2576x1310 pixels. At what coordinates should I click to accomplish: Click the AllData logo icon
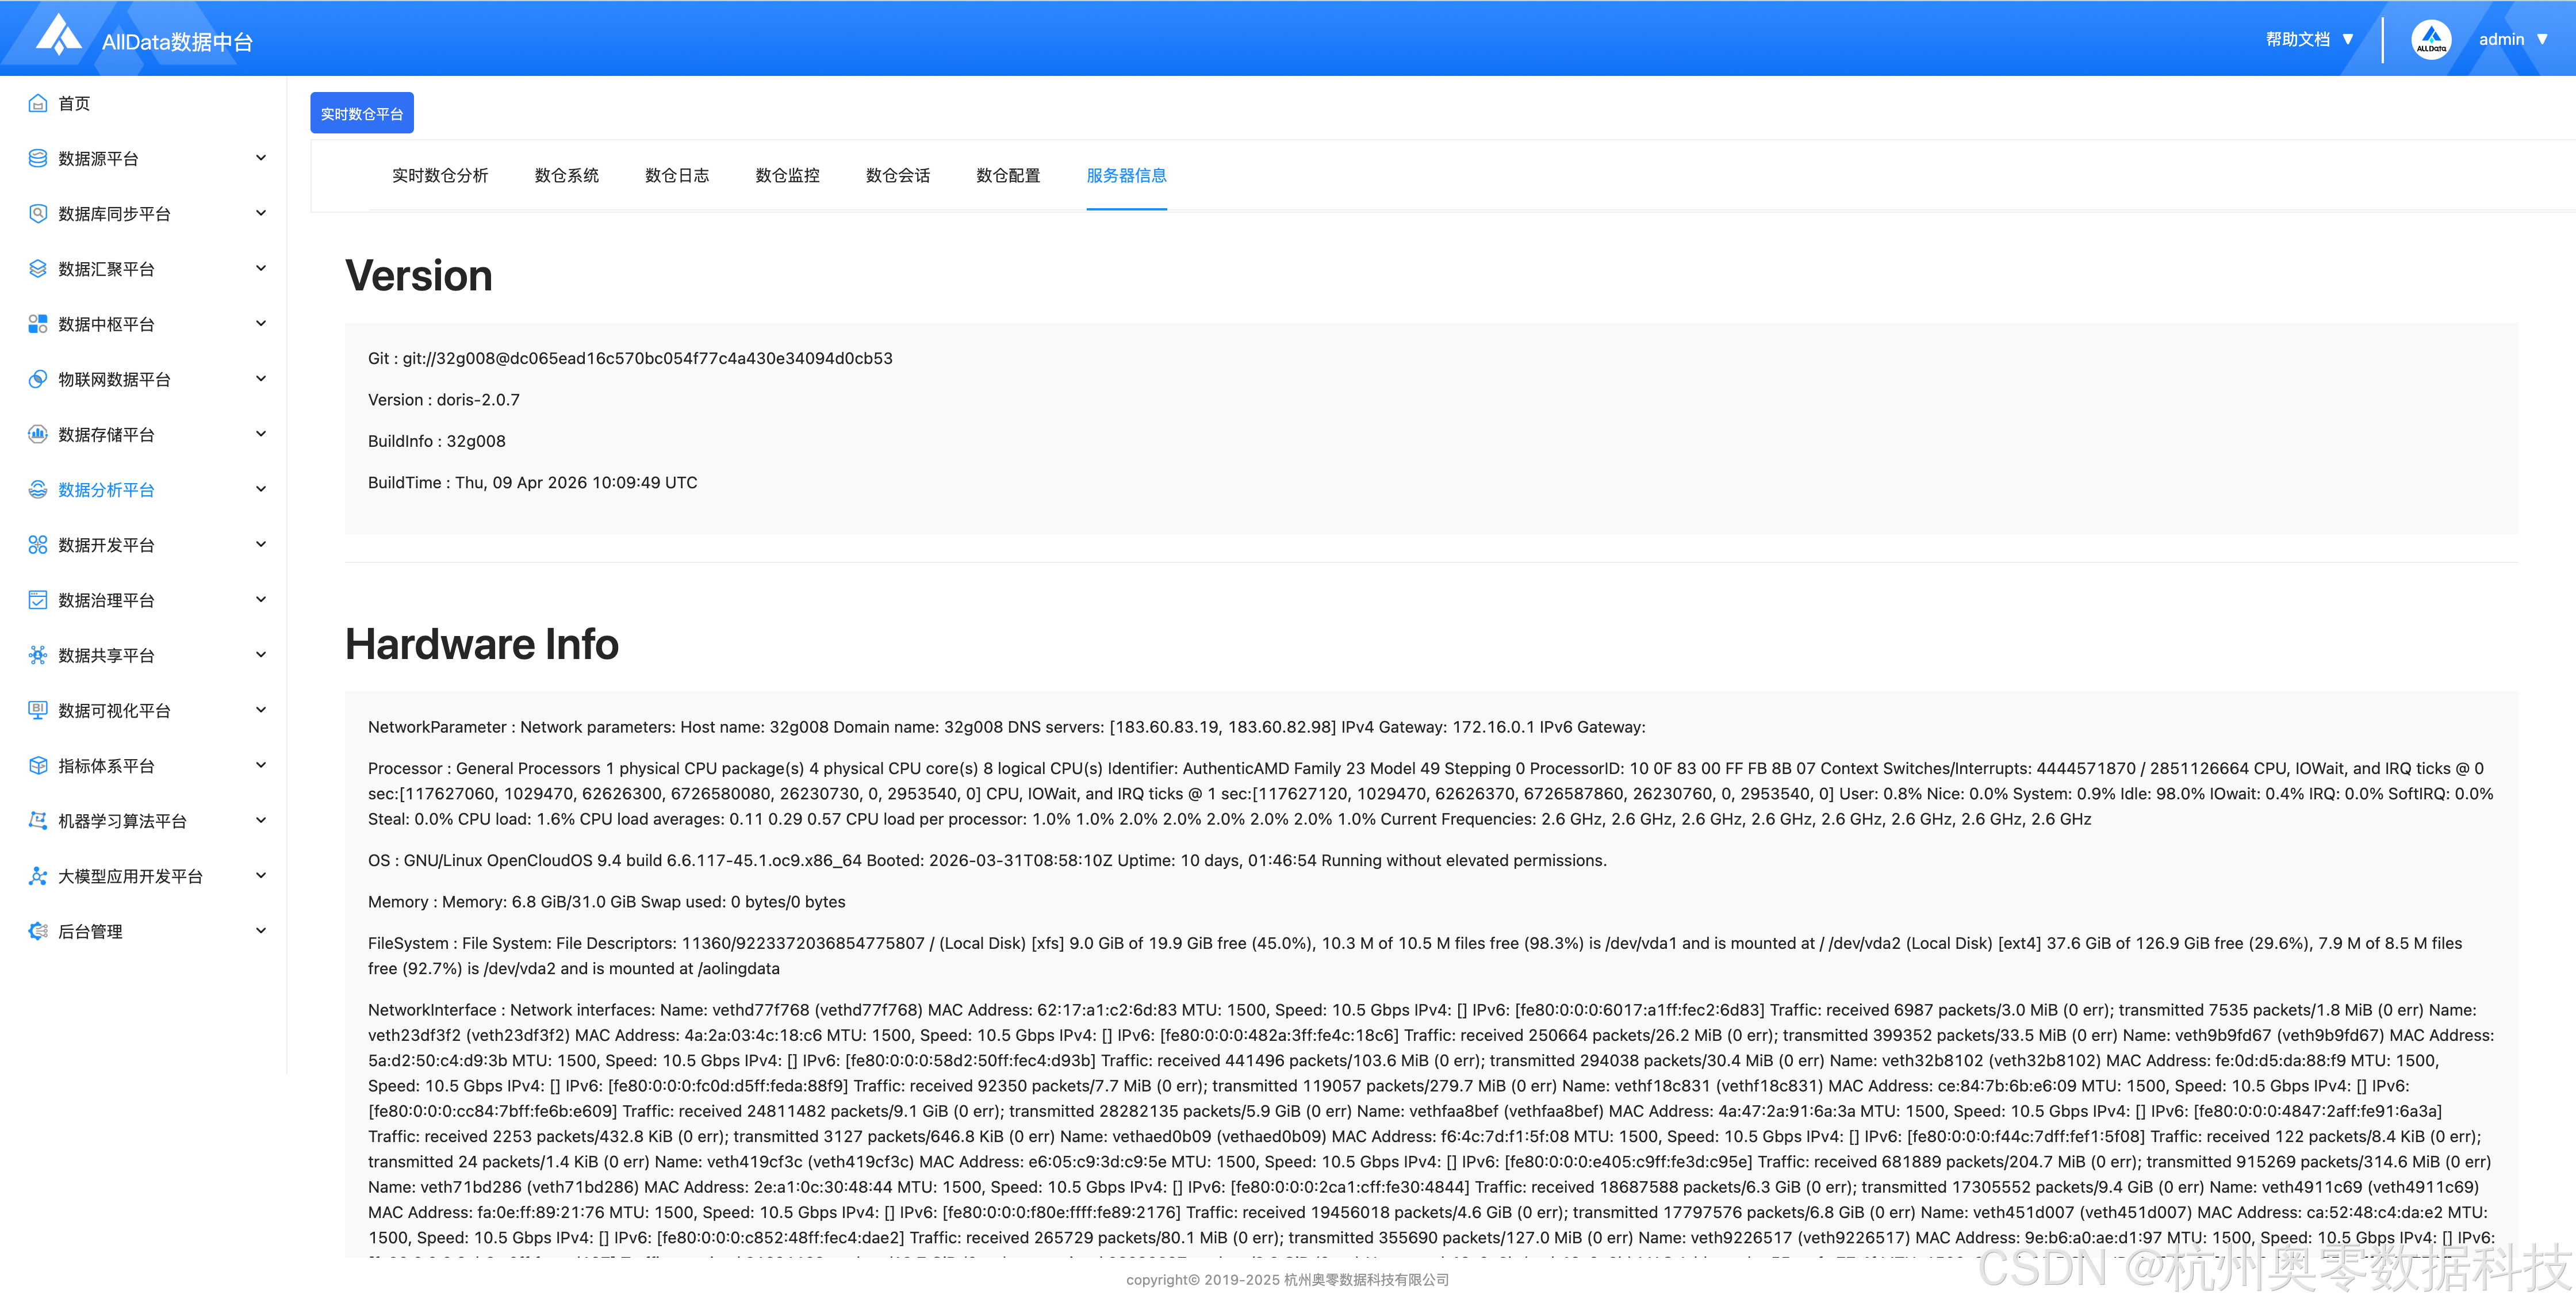tap(58, 36)
